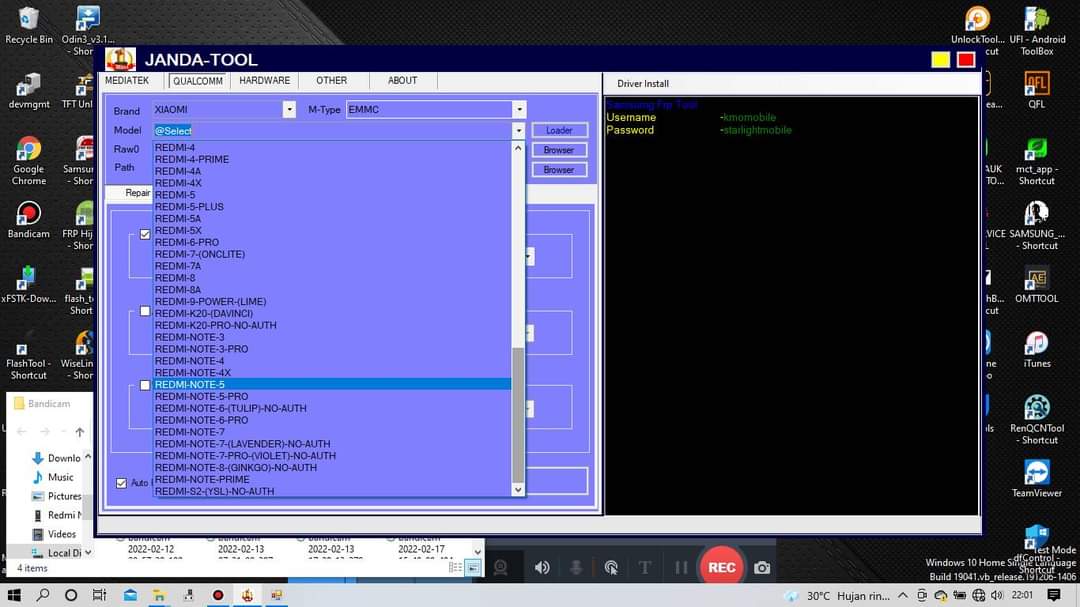This screenshot has width=1080, height=607.
Task: Click model list scrollbar thumb
Action: 518,415
